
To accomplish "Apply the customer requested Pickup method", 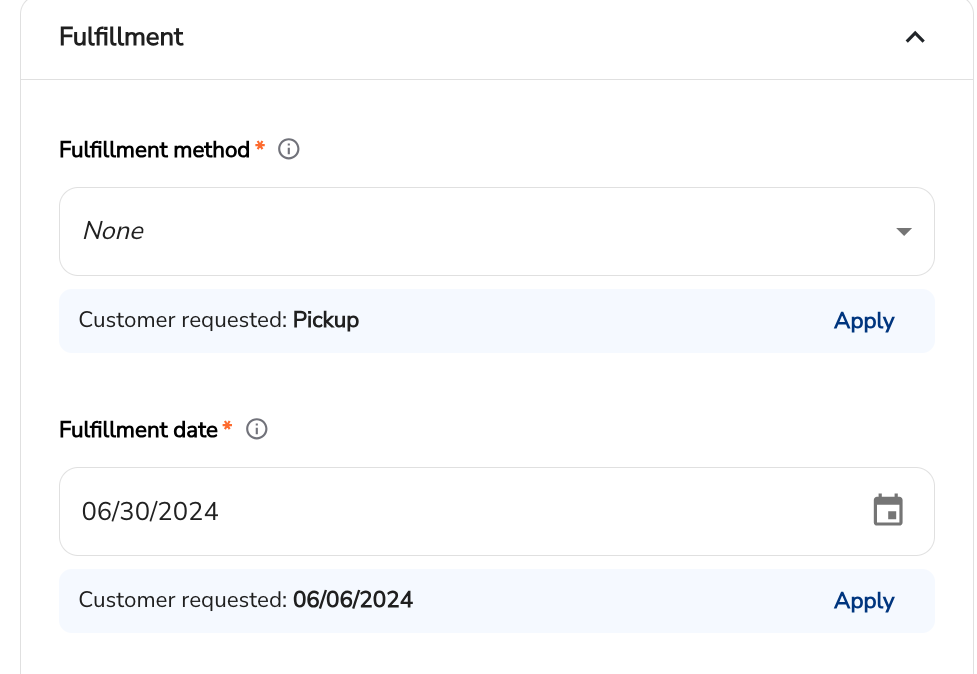I will (x=864, y=321).
